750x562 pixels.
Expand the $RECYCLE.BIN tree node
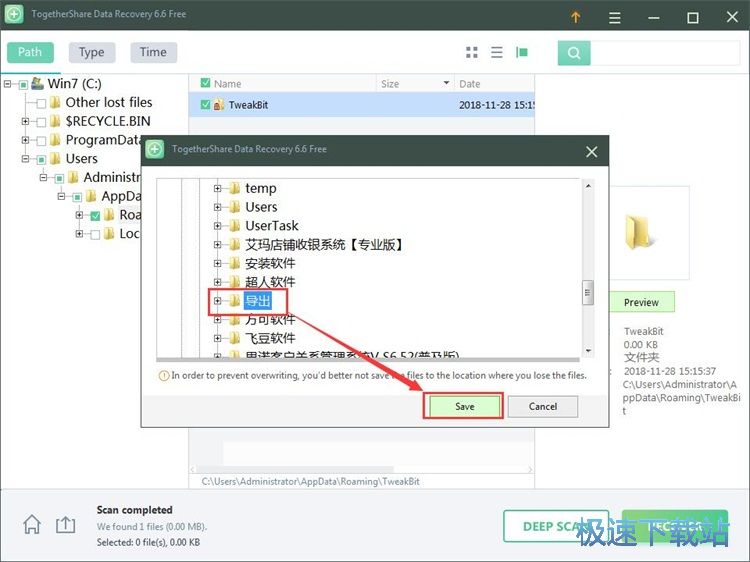[25, 121]
